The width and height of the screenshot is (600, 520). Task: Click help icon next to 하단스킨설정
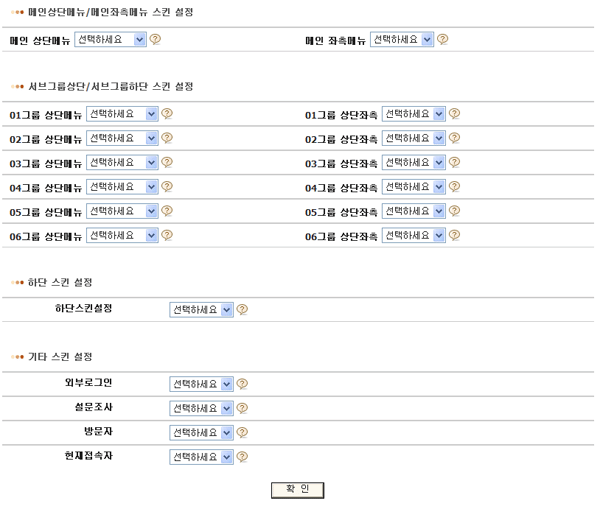[242, 310]
